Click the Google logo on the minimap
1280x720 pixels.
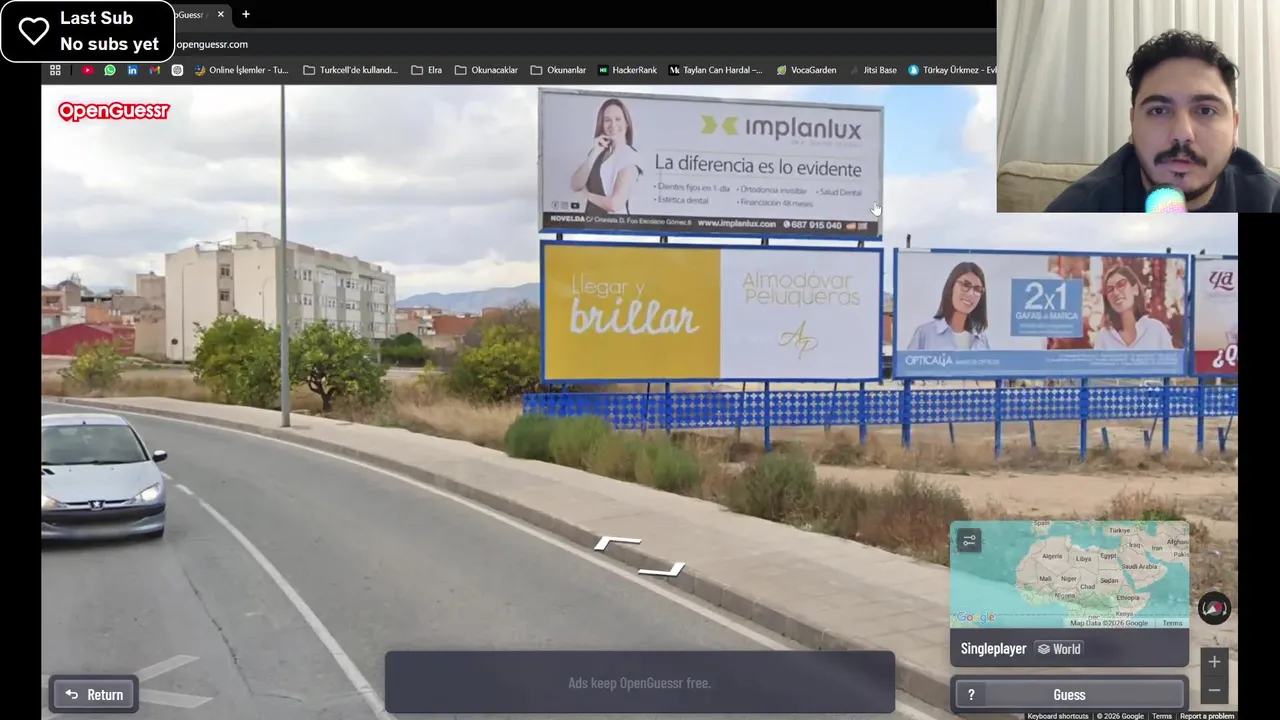point(976,618)
